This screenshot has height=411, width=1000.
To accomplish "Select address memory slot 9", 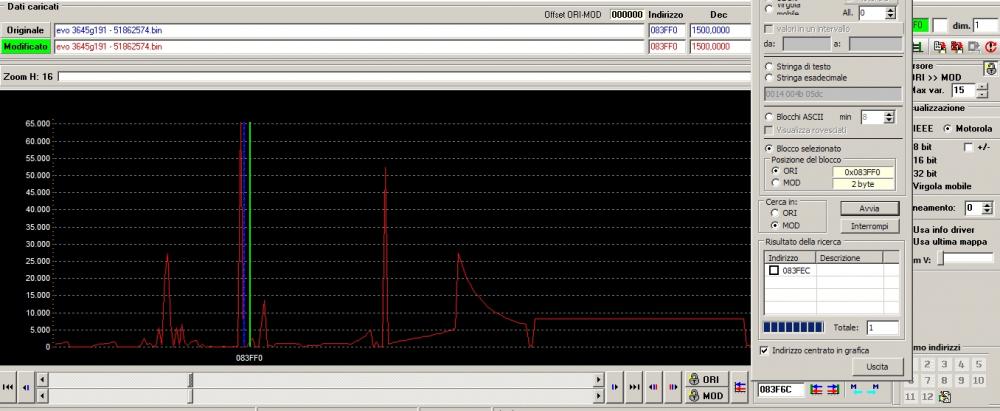I will (x=961, y=380).
